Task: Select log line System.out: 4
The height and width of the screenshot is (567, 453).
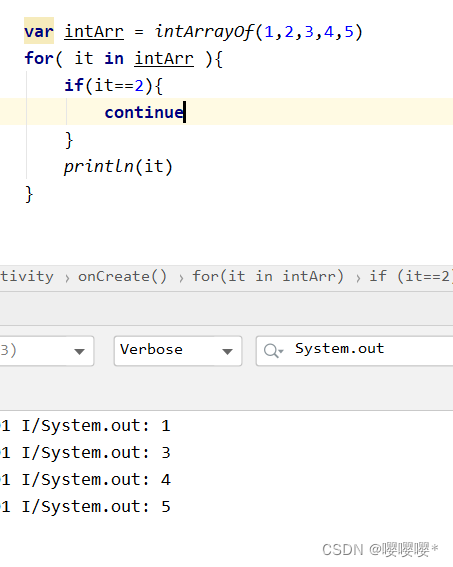Action: tap(226, 480)
